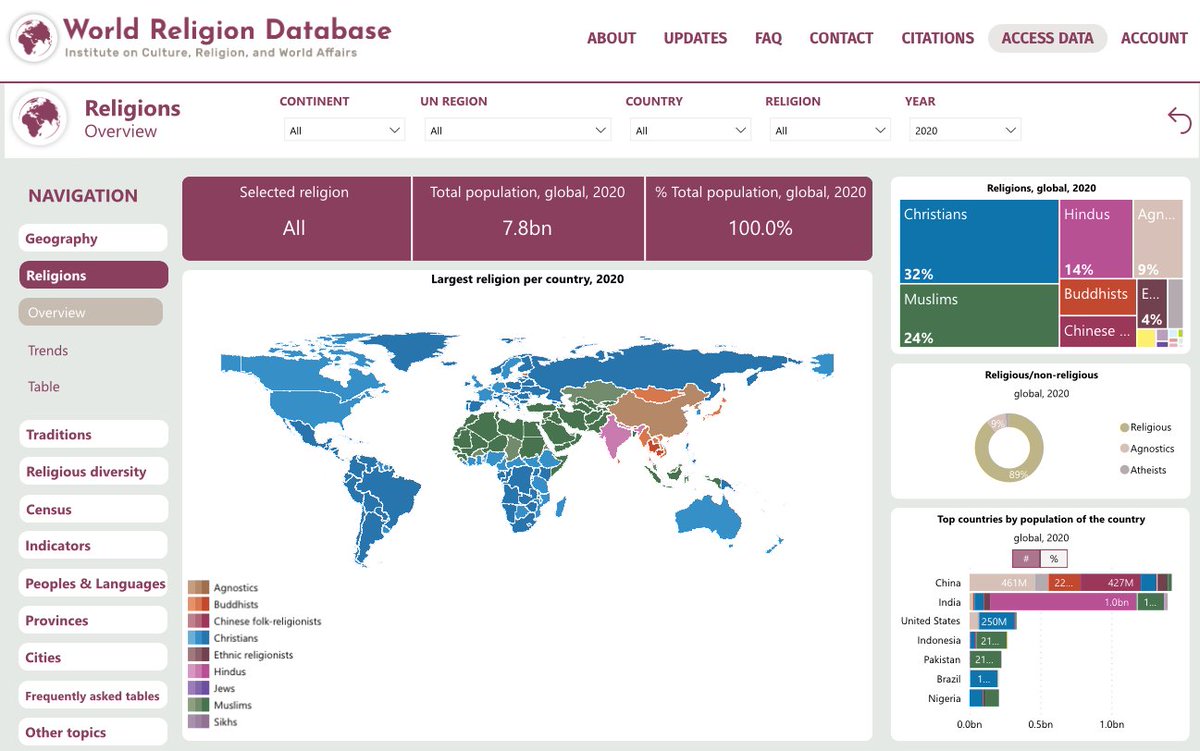Open the Continent dropdown
The image size is (1200, 751).
point(342,130)
